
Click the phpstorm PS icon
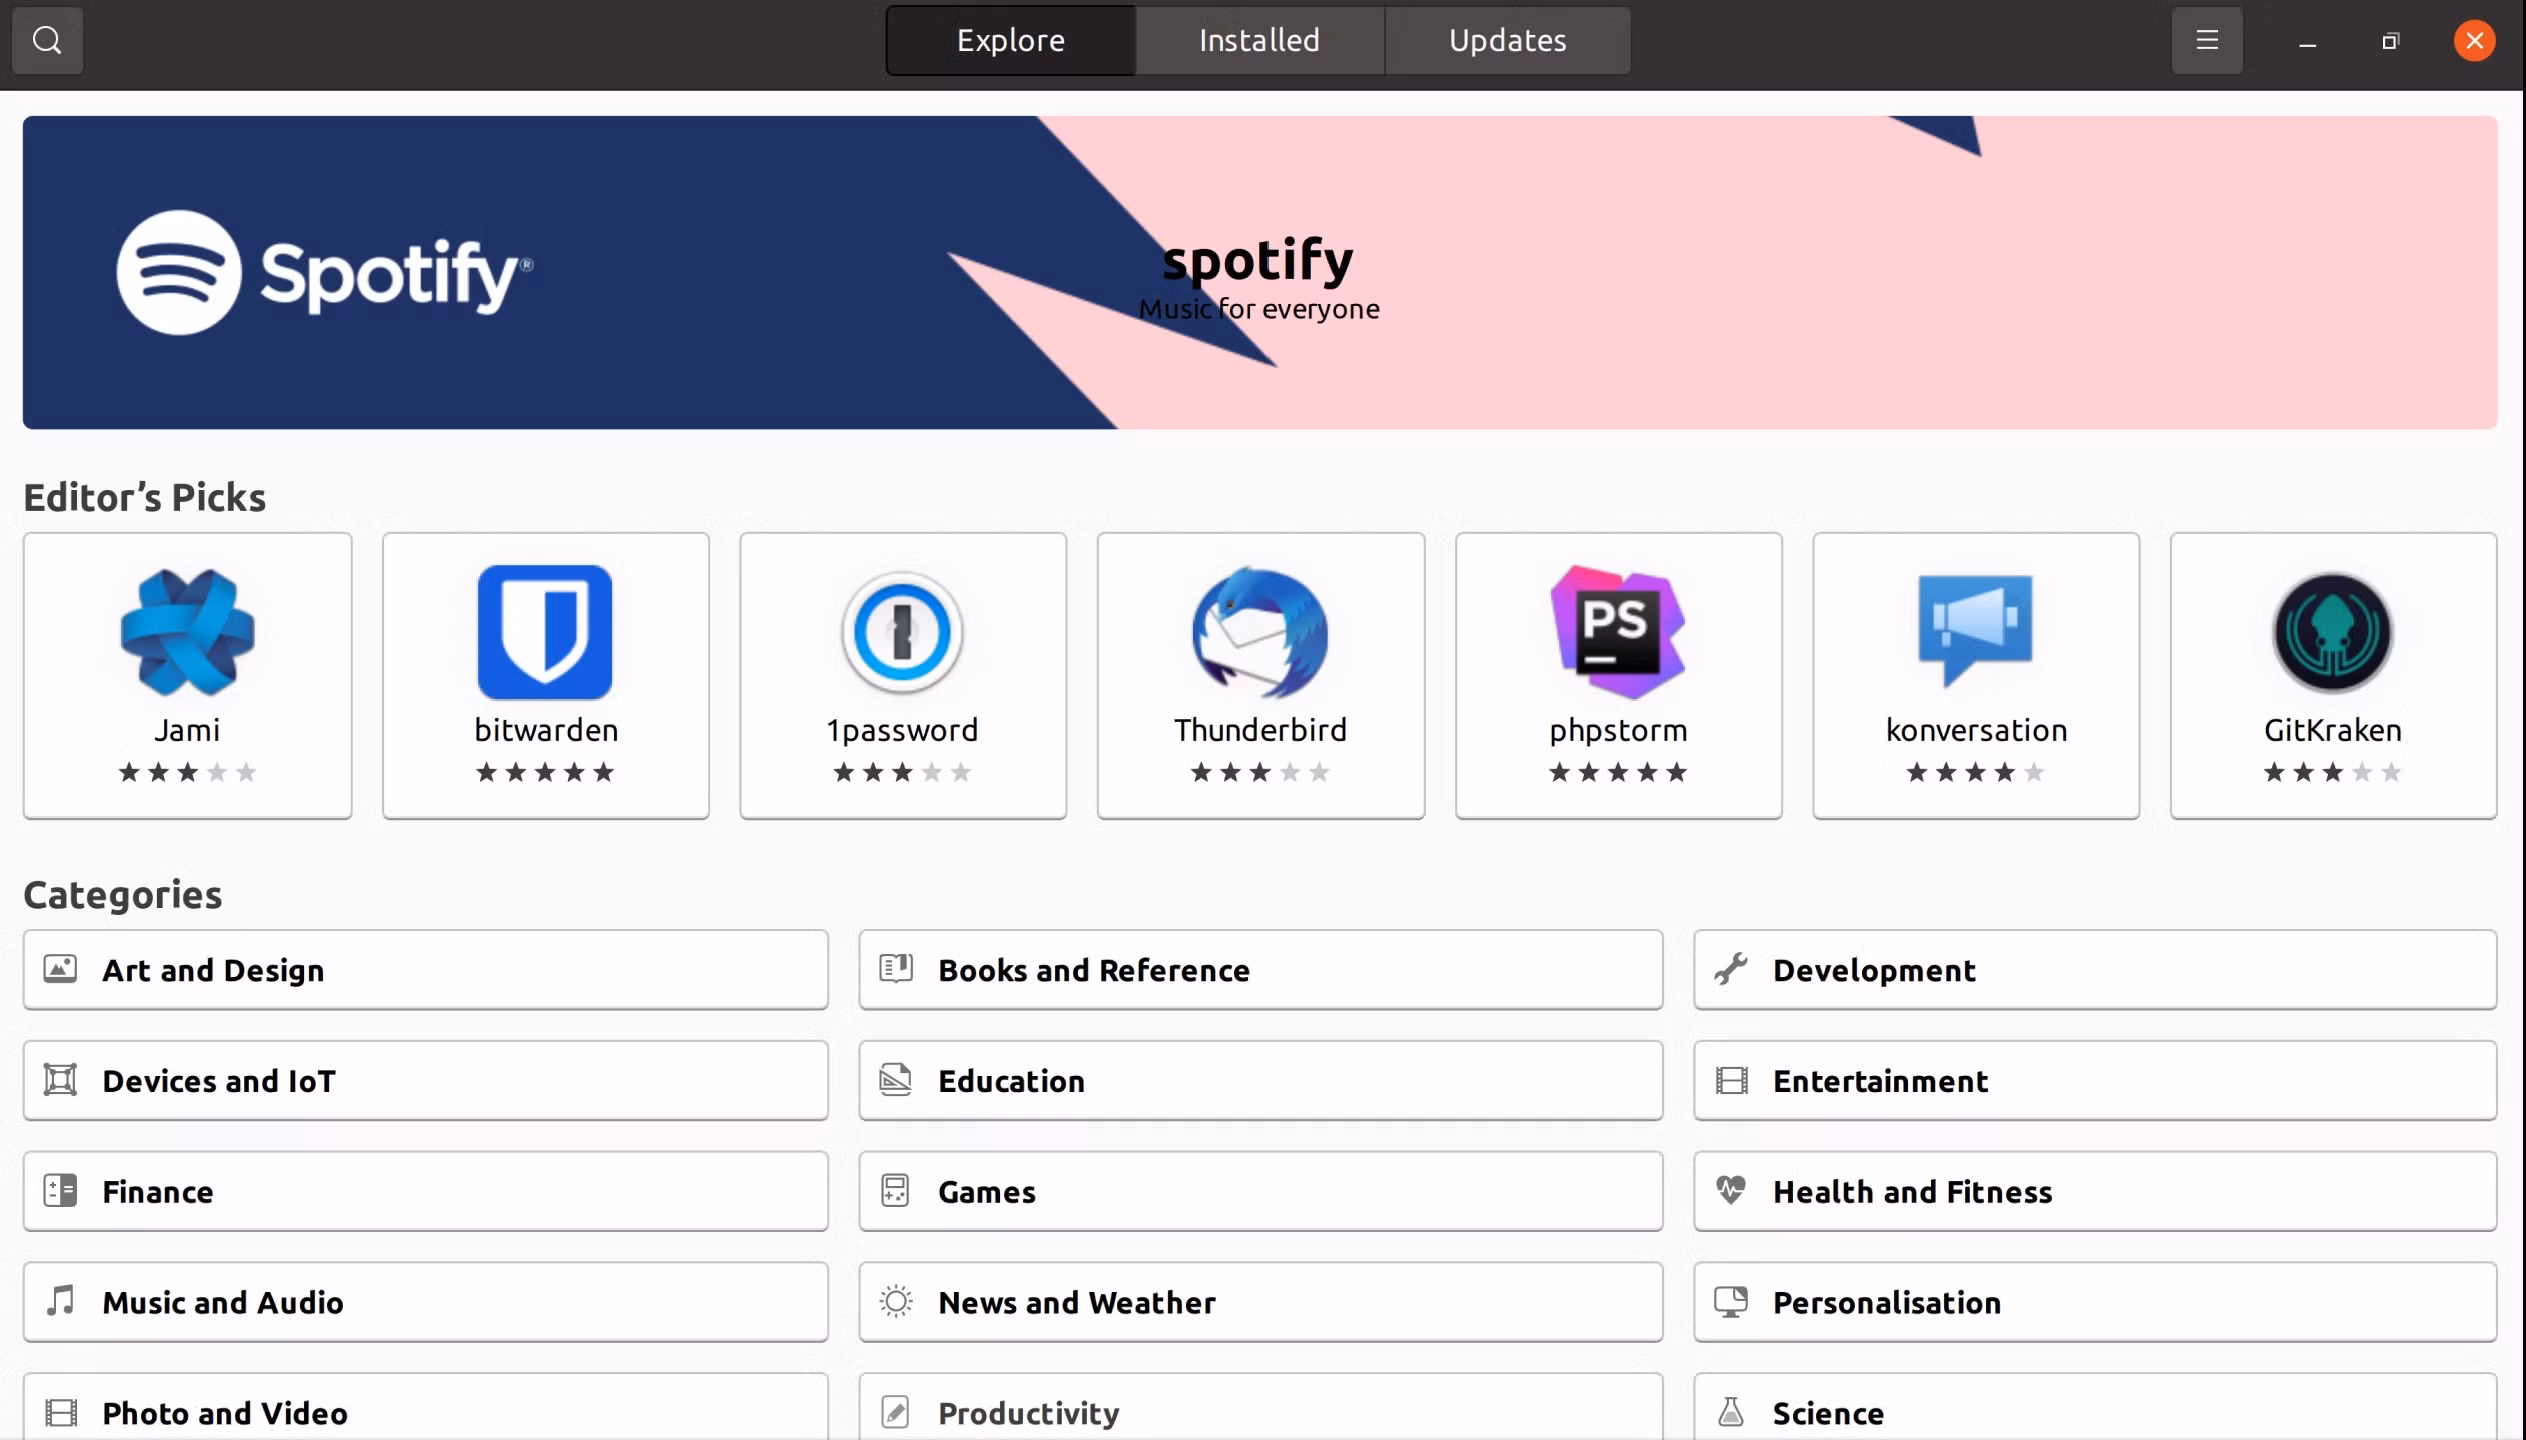1618,632
